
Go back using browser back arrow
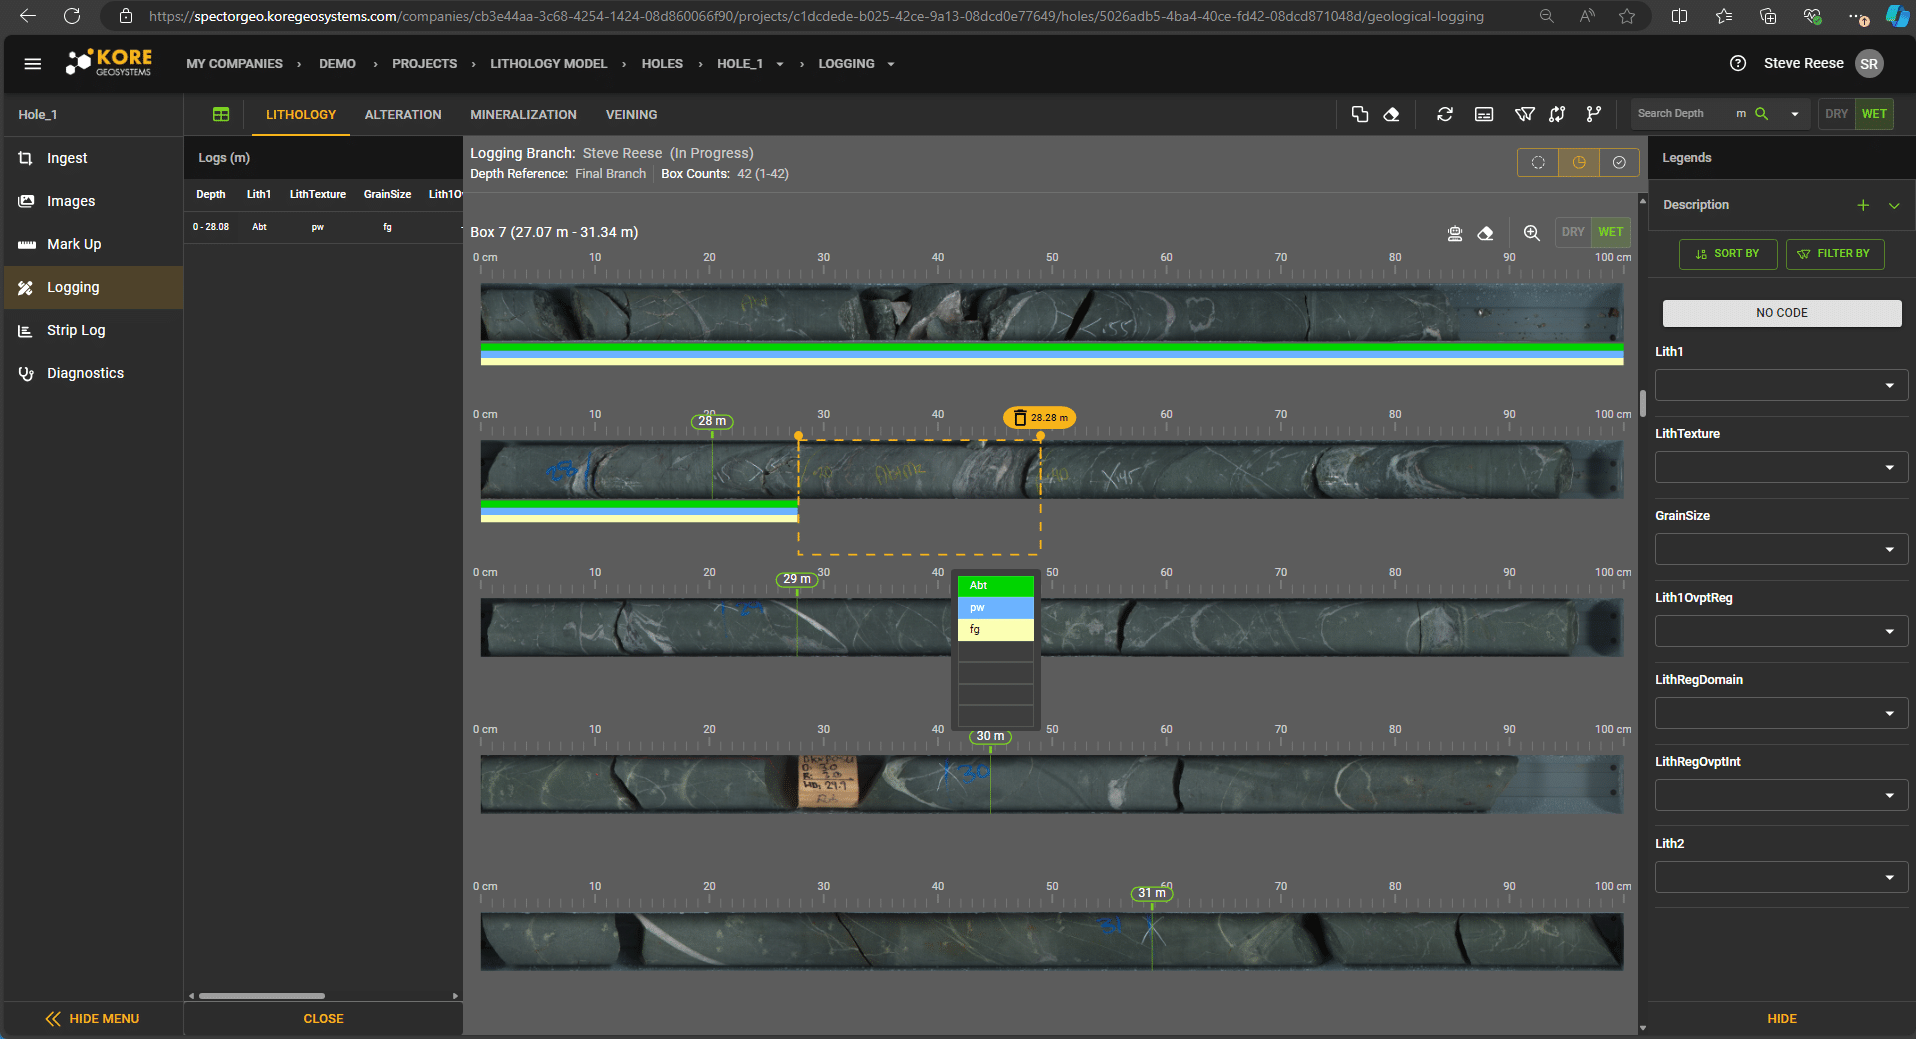(28, 16)
